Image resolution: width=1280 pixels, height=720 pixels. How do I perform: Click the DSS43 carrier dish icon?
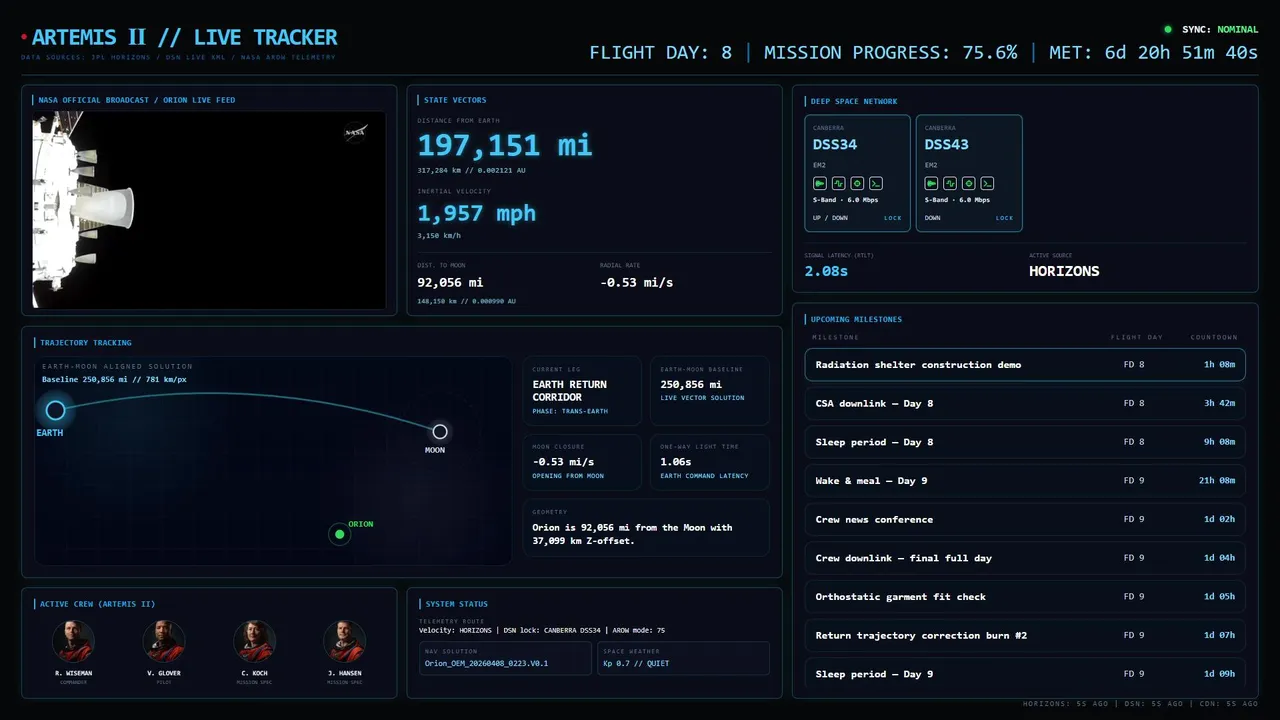pyautogui.click(x=932, y=184)
